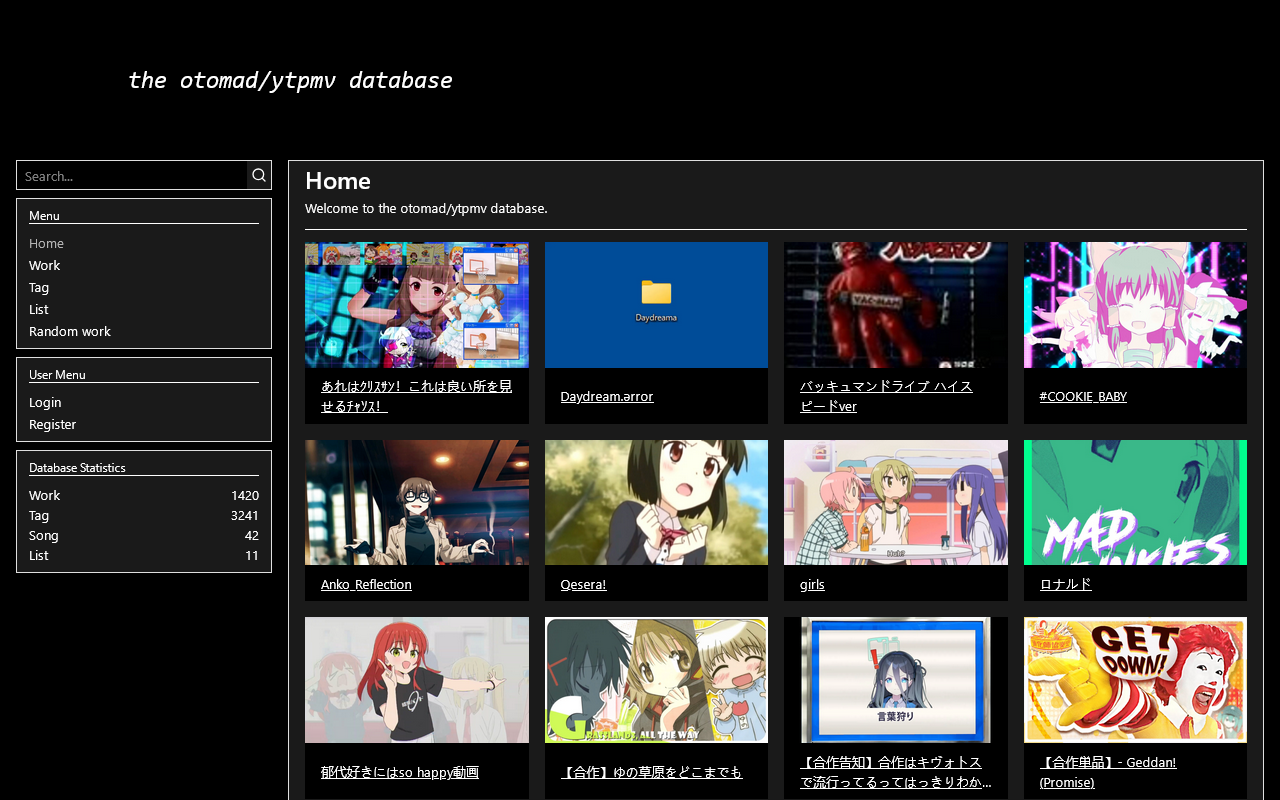The width and height of the screenshot is (1280, 800).
Task: Click the User Menu heading
Action: click(x=57, y=374)
